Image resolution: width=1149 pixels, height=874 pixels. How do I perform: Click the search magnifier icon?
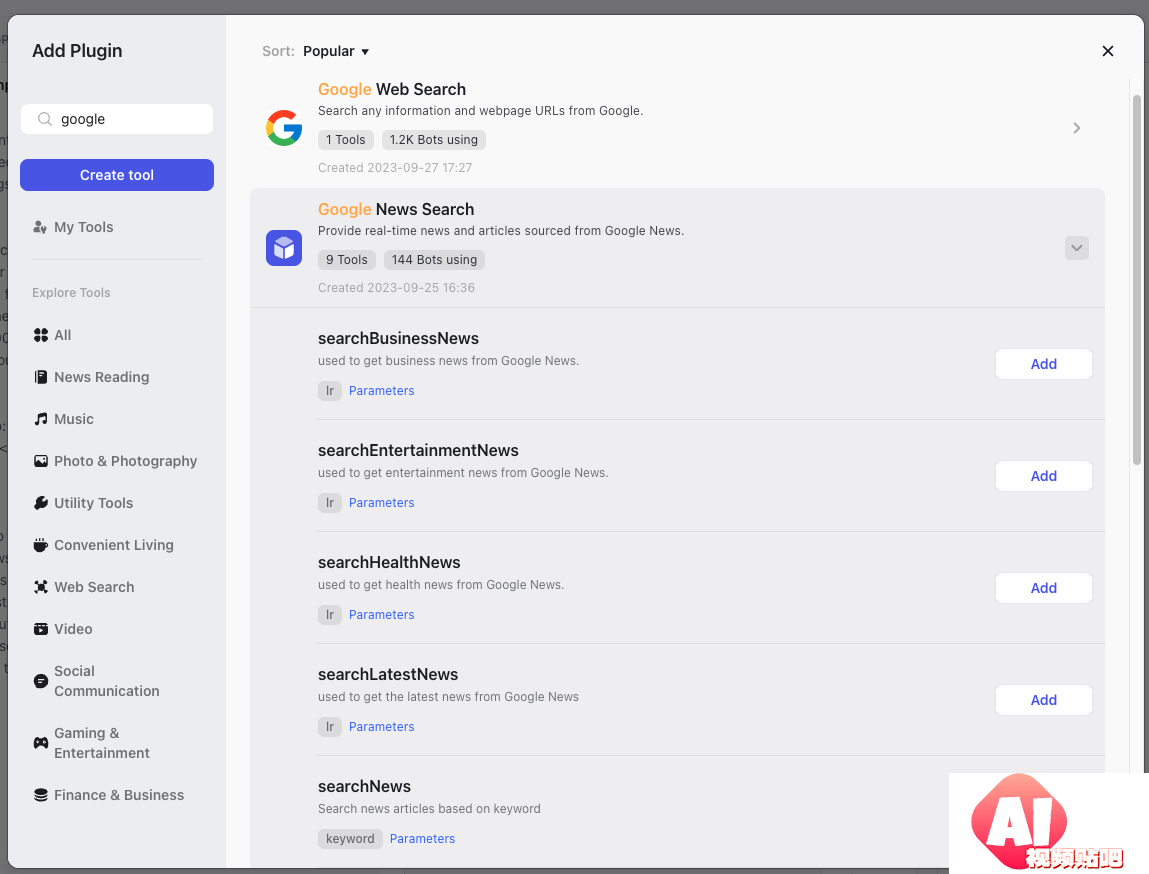coord(45,119)
